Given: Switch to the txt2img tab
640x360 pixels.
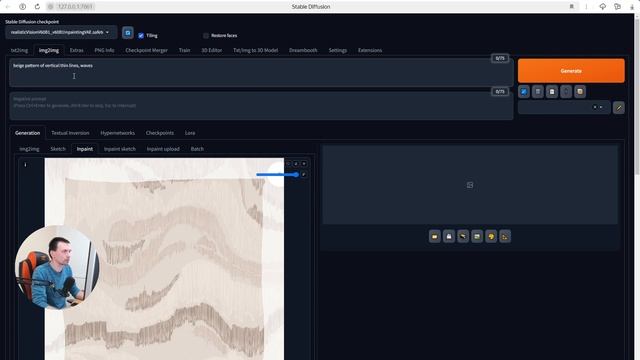Looking at the screenshot, I should 20,50.
